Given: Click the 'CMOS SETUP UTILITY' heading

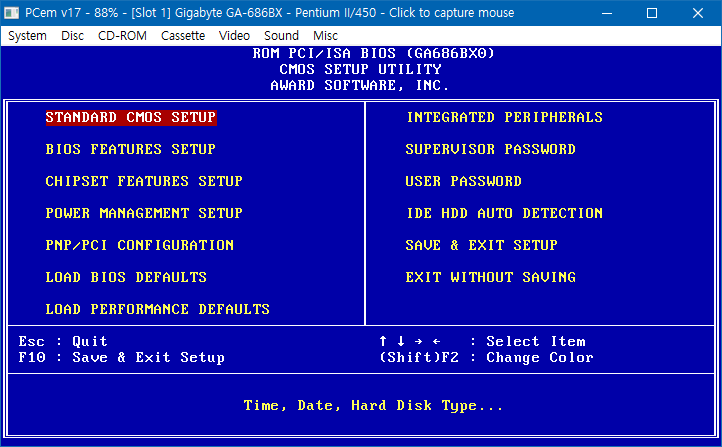Looking at the screenshot, I should (x=360, y=69).
